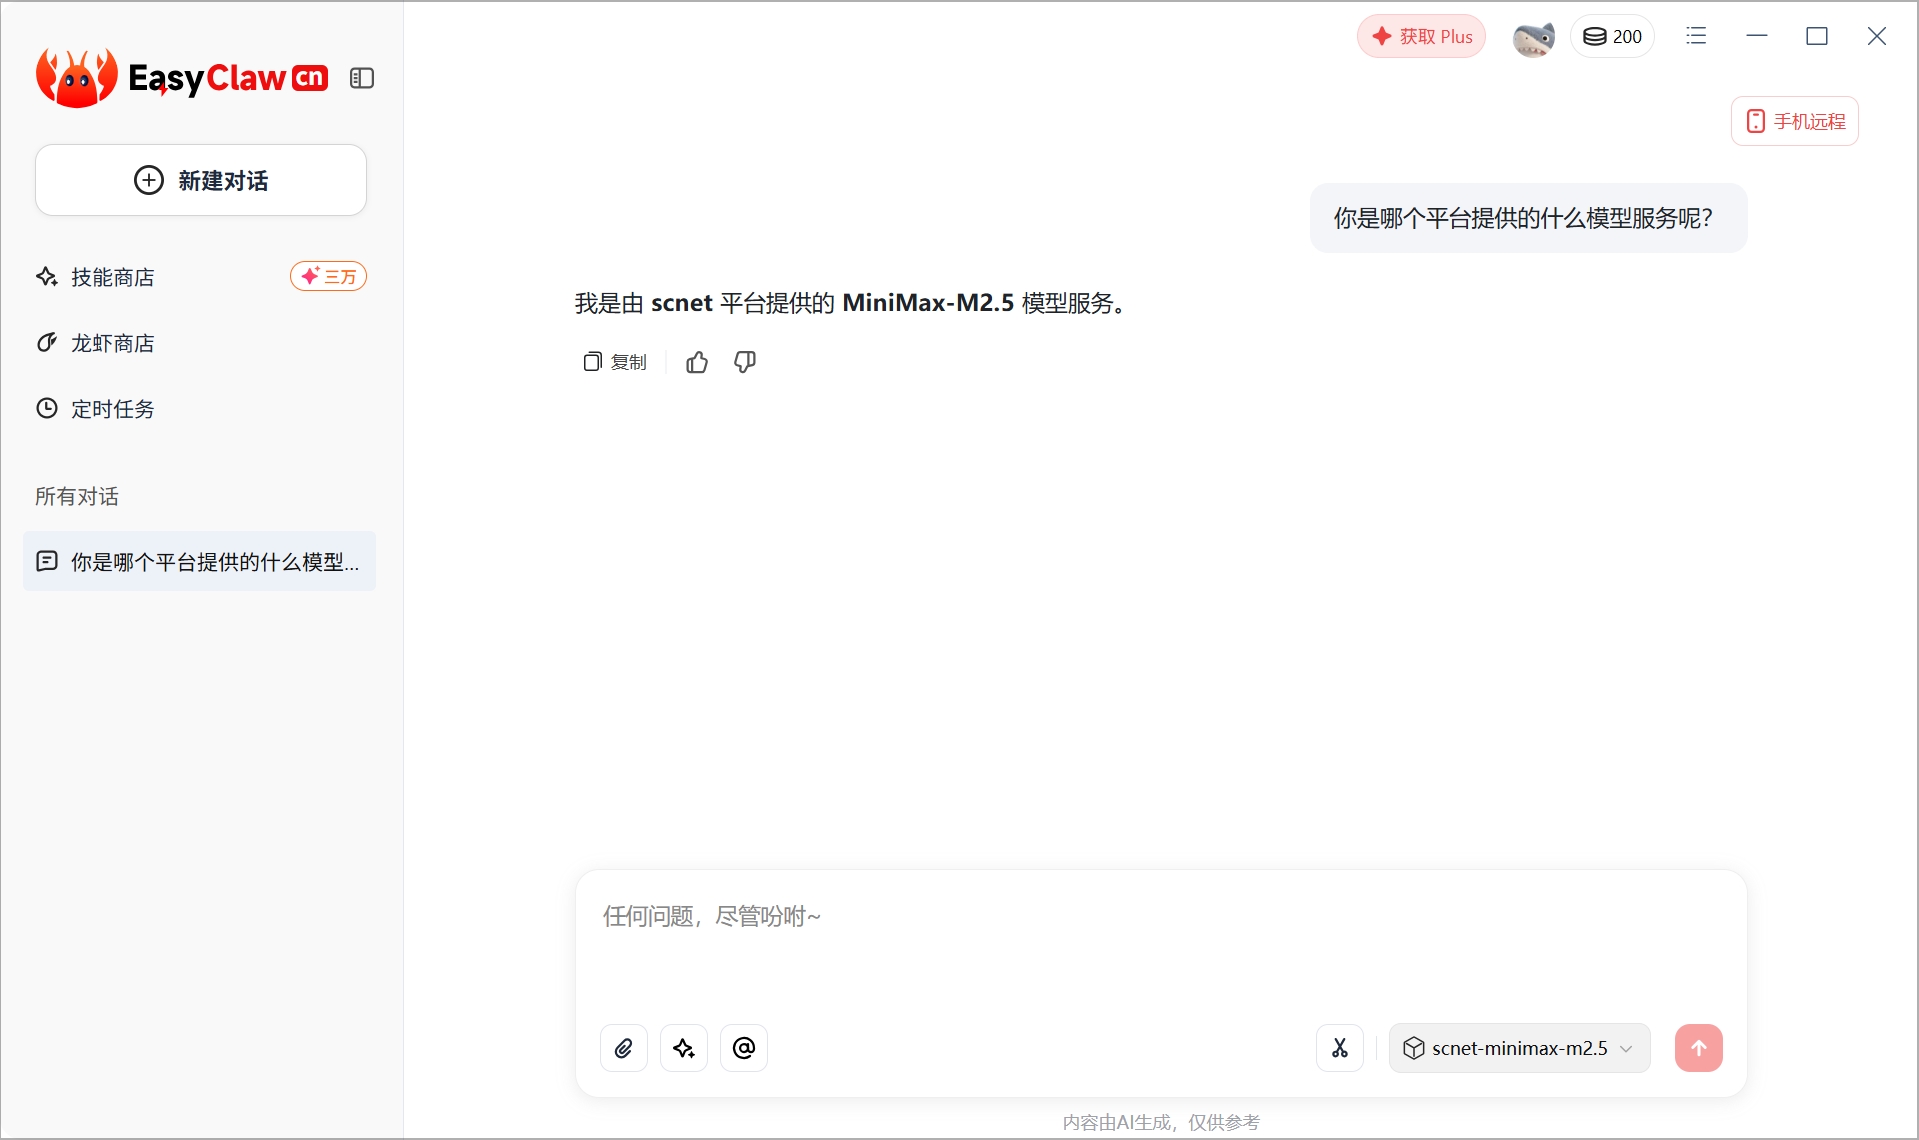The image size is (1919, 1140).
Task: Open the scnet-minimax-m2.5 model selector
Action: tap(1519, 1047)
